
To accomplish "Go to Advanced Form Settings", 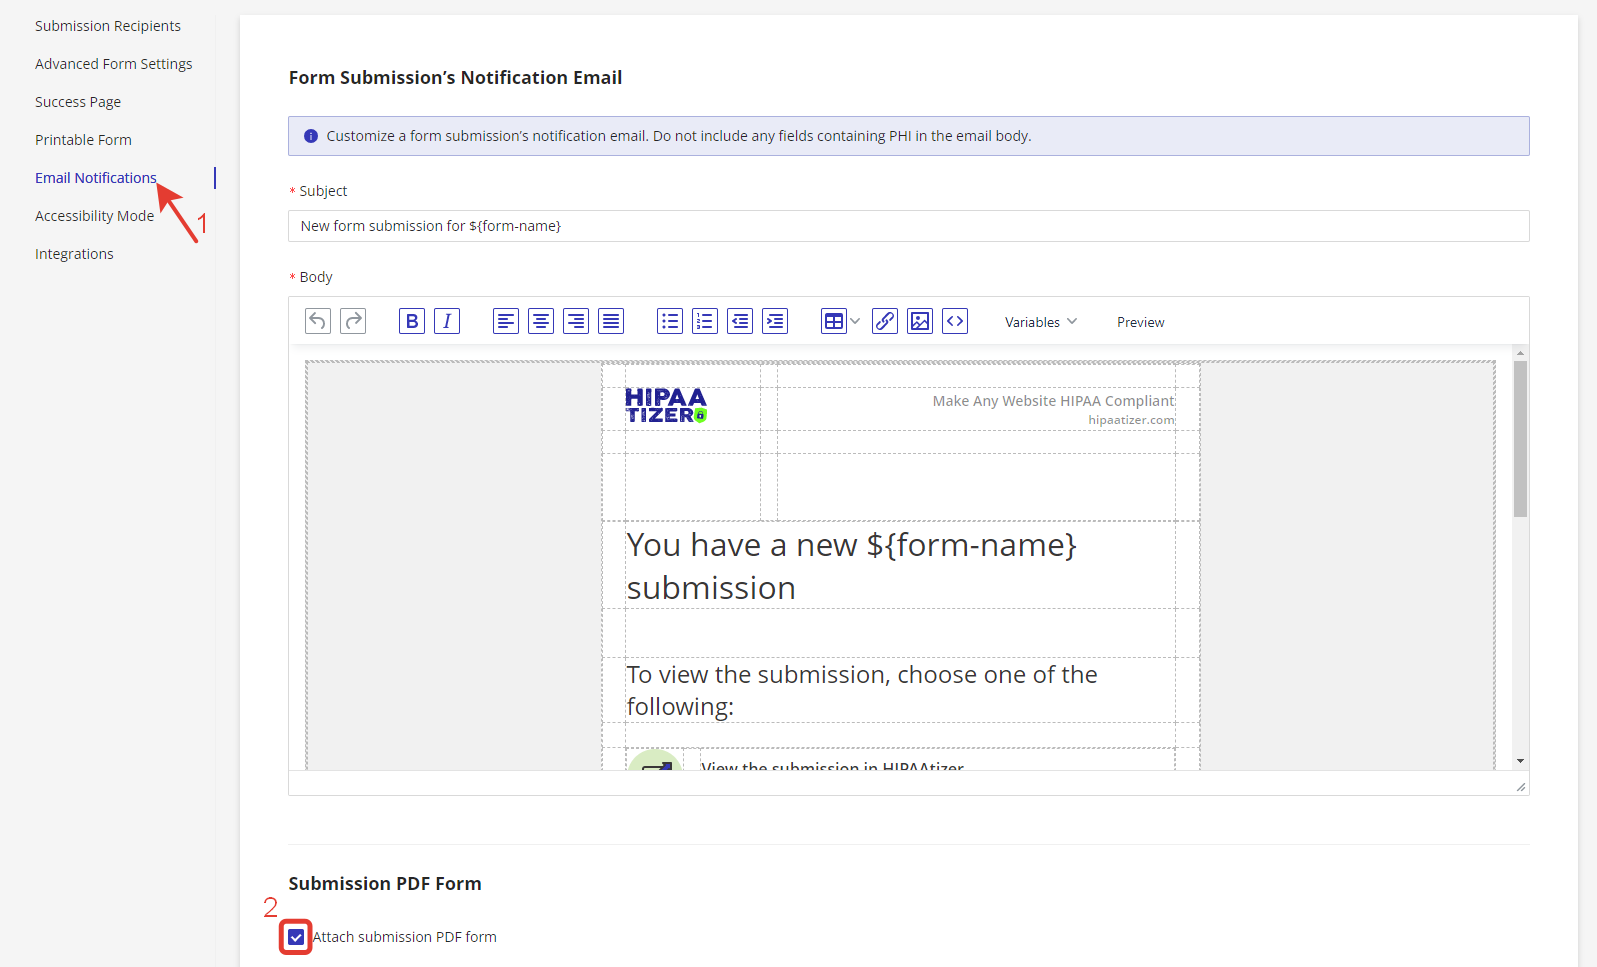I will point(113,64).
